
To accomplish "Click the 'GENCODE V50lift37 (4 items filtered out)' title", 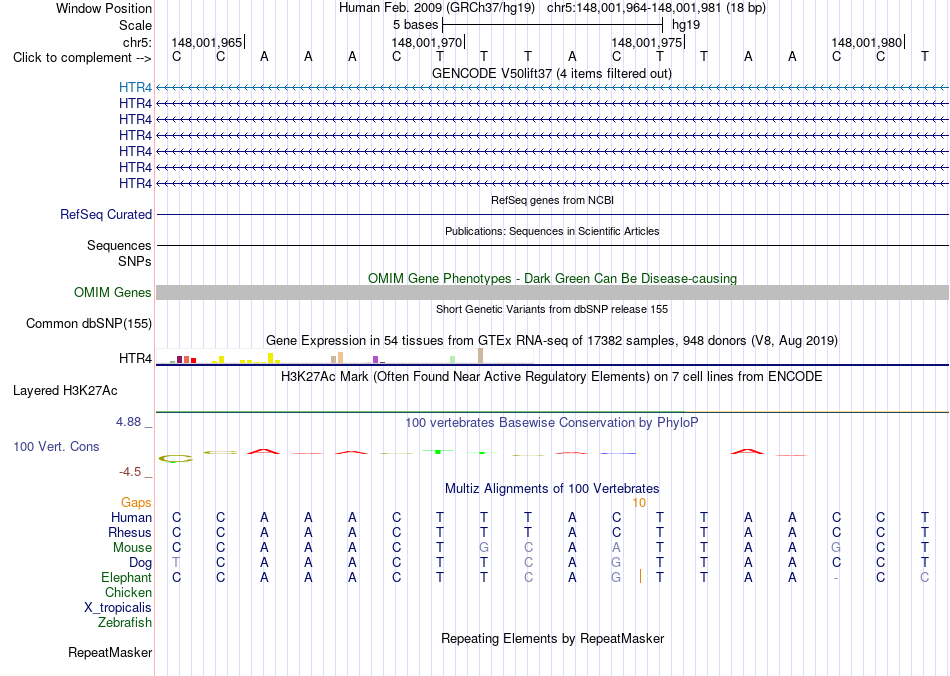I will (x=552, y=73).
